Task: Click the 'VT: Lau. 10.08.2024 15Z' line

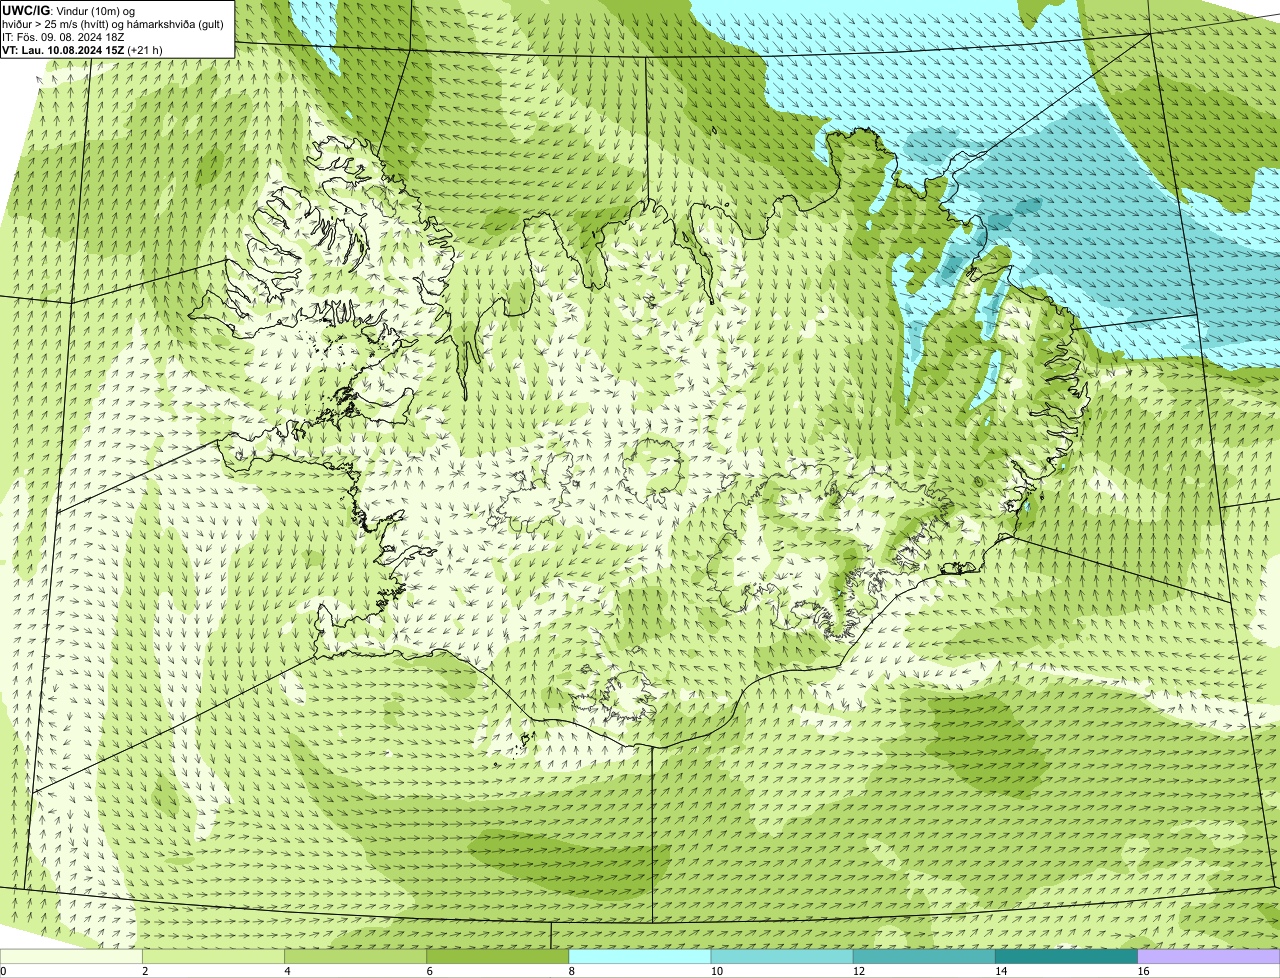Action: (x=83, y=49)
